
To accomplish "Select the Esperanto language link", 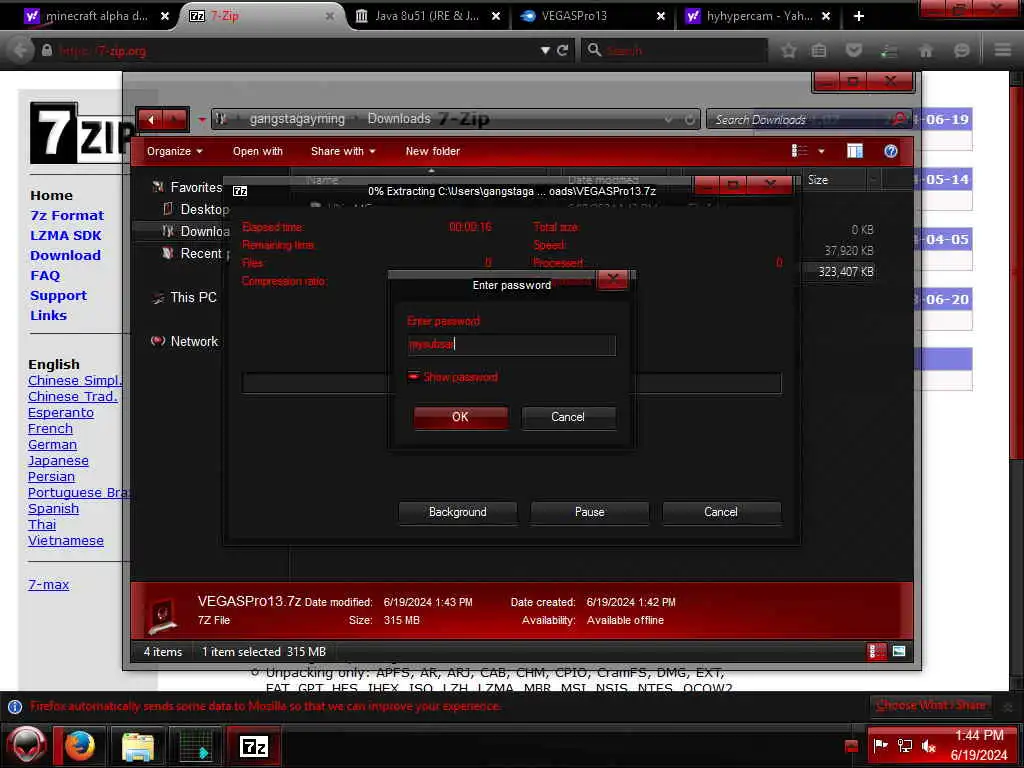I will (x=61, y=413).
